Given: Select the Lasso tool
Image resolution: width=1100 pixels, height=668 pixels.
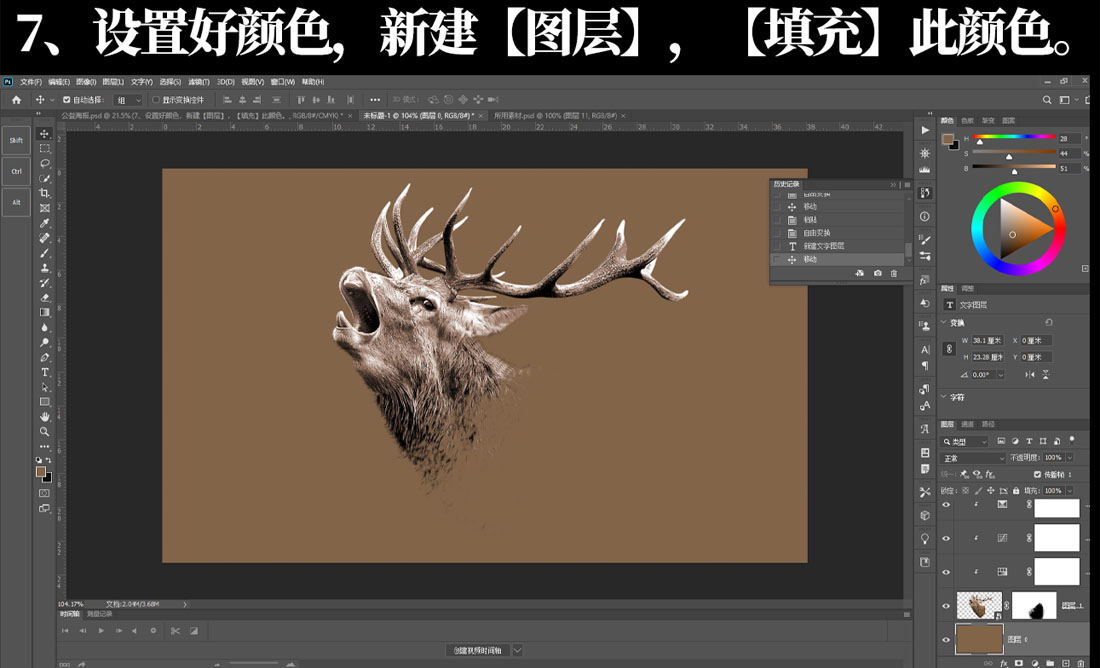Looking at the screenshot, I should tap(45, 163).
